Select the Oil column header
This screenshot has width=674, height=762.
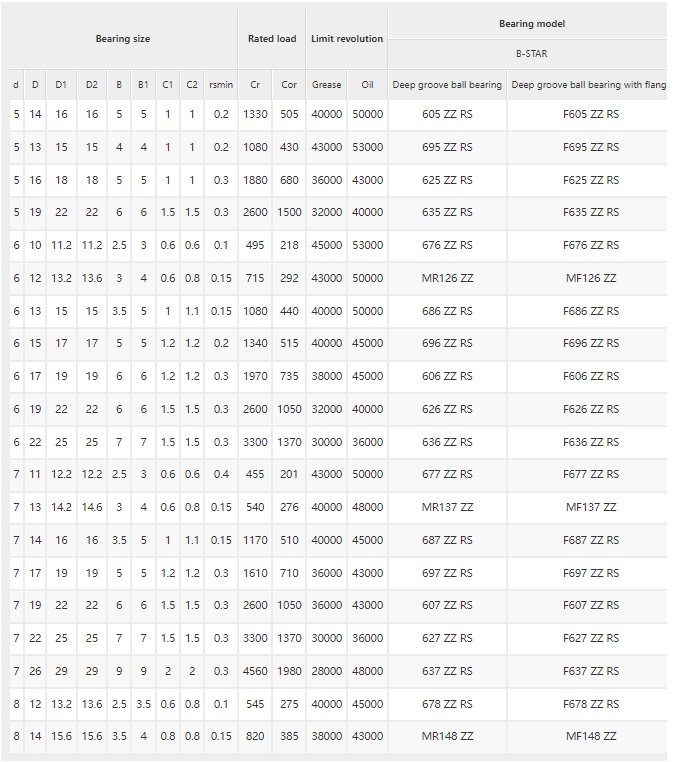(367, 85)
